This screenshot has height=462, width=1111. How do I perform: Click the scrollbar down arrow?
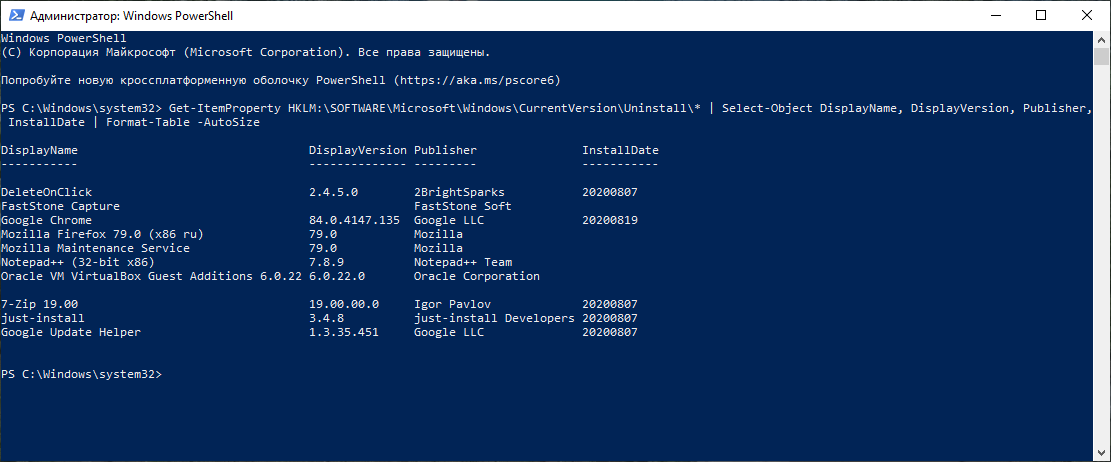(1100, 453)
